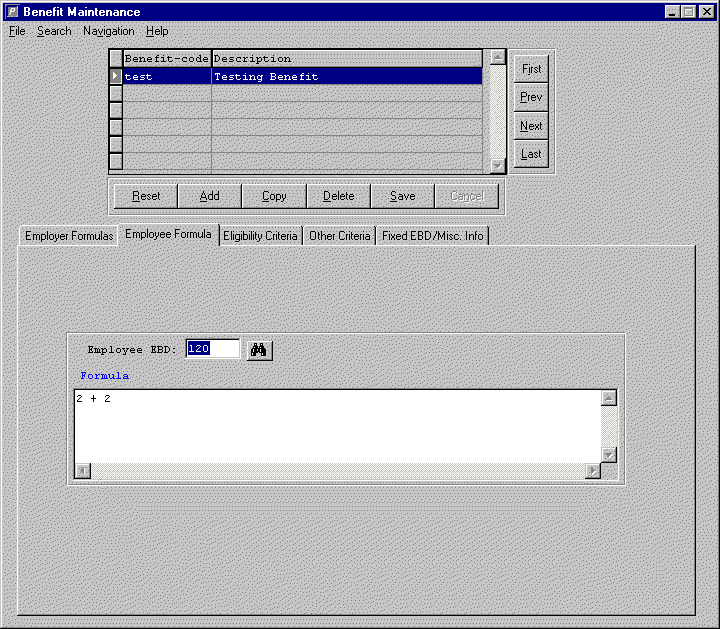Open the File menu
720x629 pixels.
coord(17,31)
